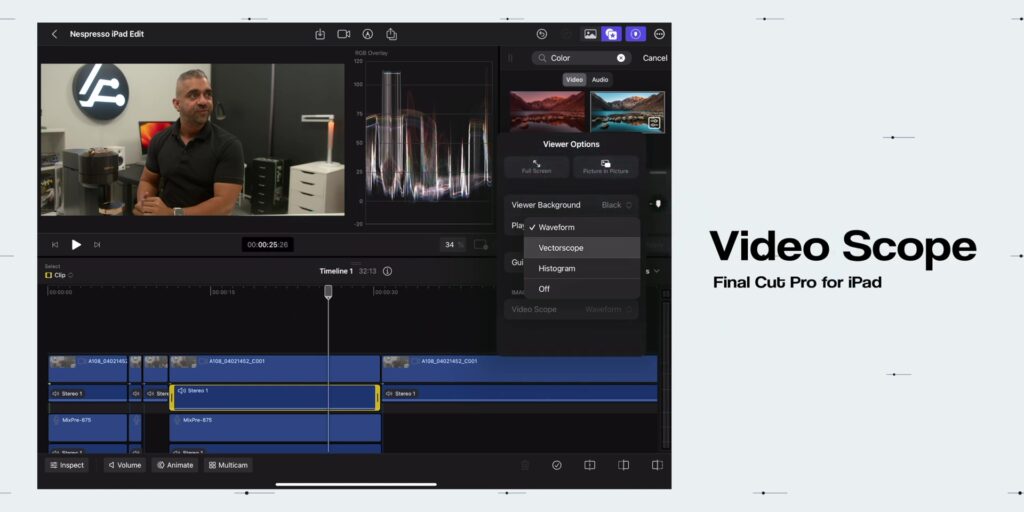Click the trash delete icon in bottom bar
Screen dimensions: 1024x512
click(x=524, y=465)
